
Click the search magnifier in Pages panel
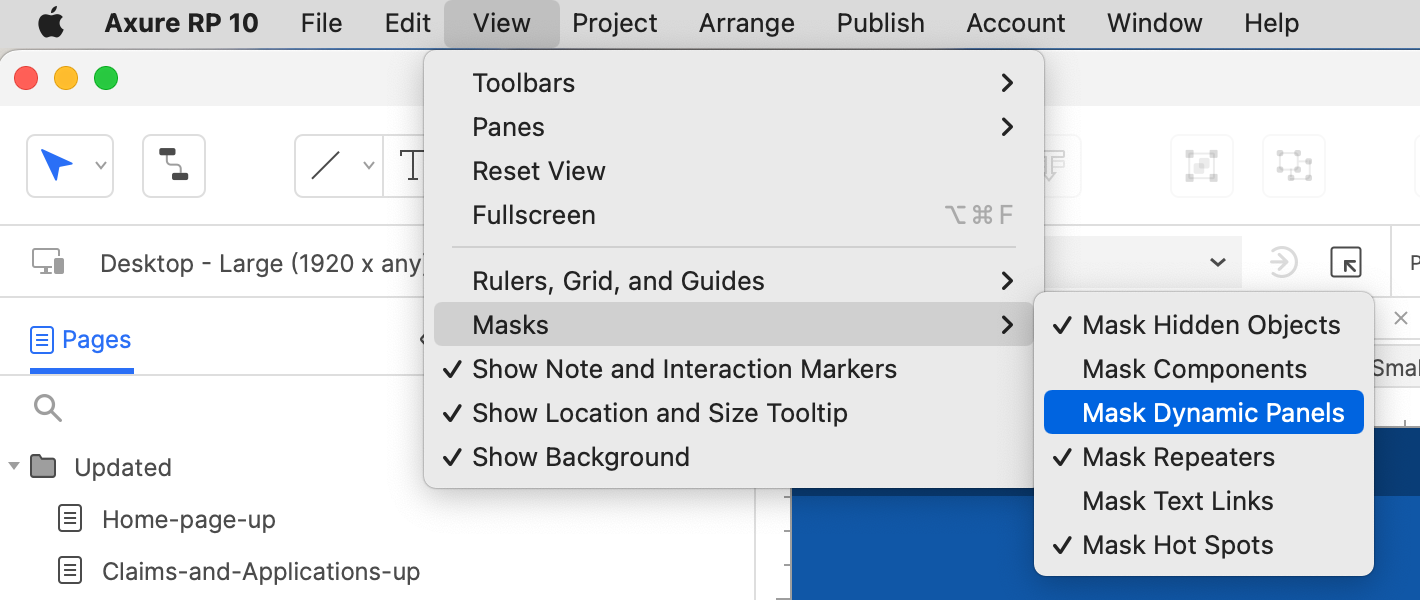[47, 408]
